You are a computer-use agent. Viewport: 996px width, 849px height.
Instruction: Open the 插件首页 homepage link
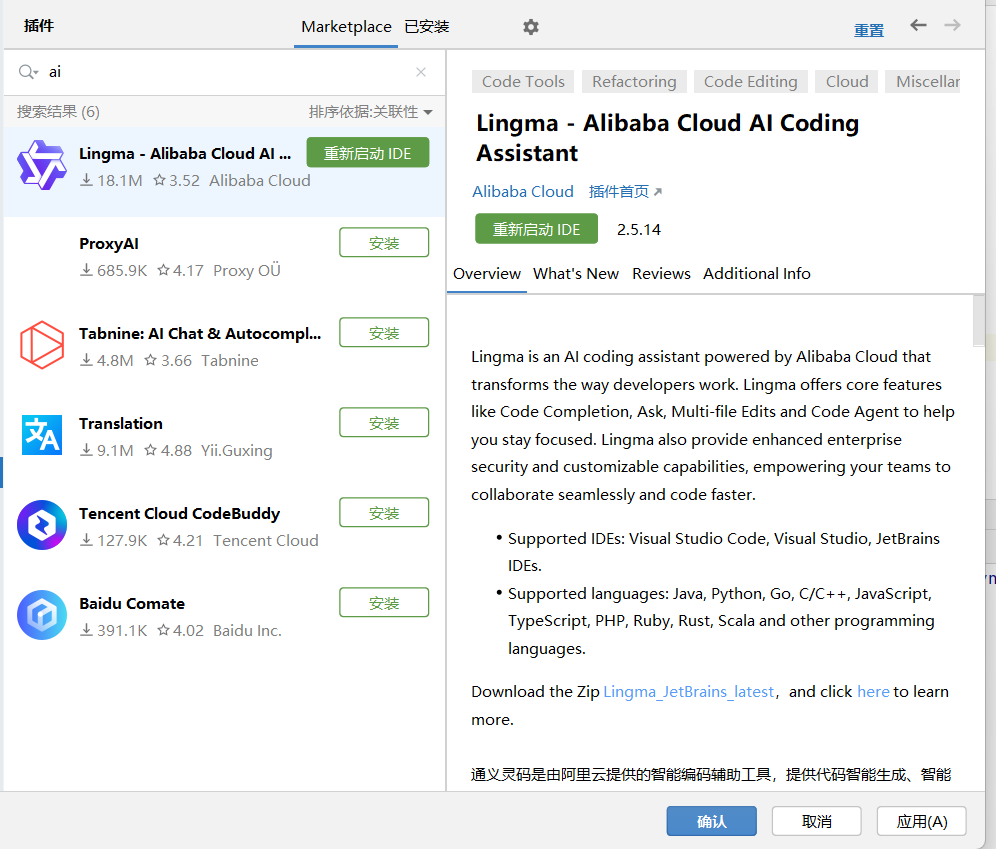pos(625,192)
